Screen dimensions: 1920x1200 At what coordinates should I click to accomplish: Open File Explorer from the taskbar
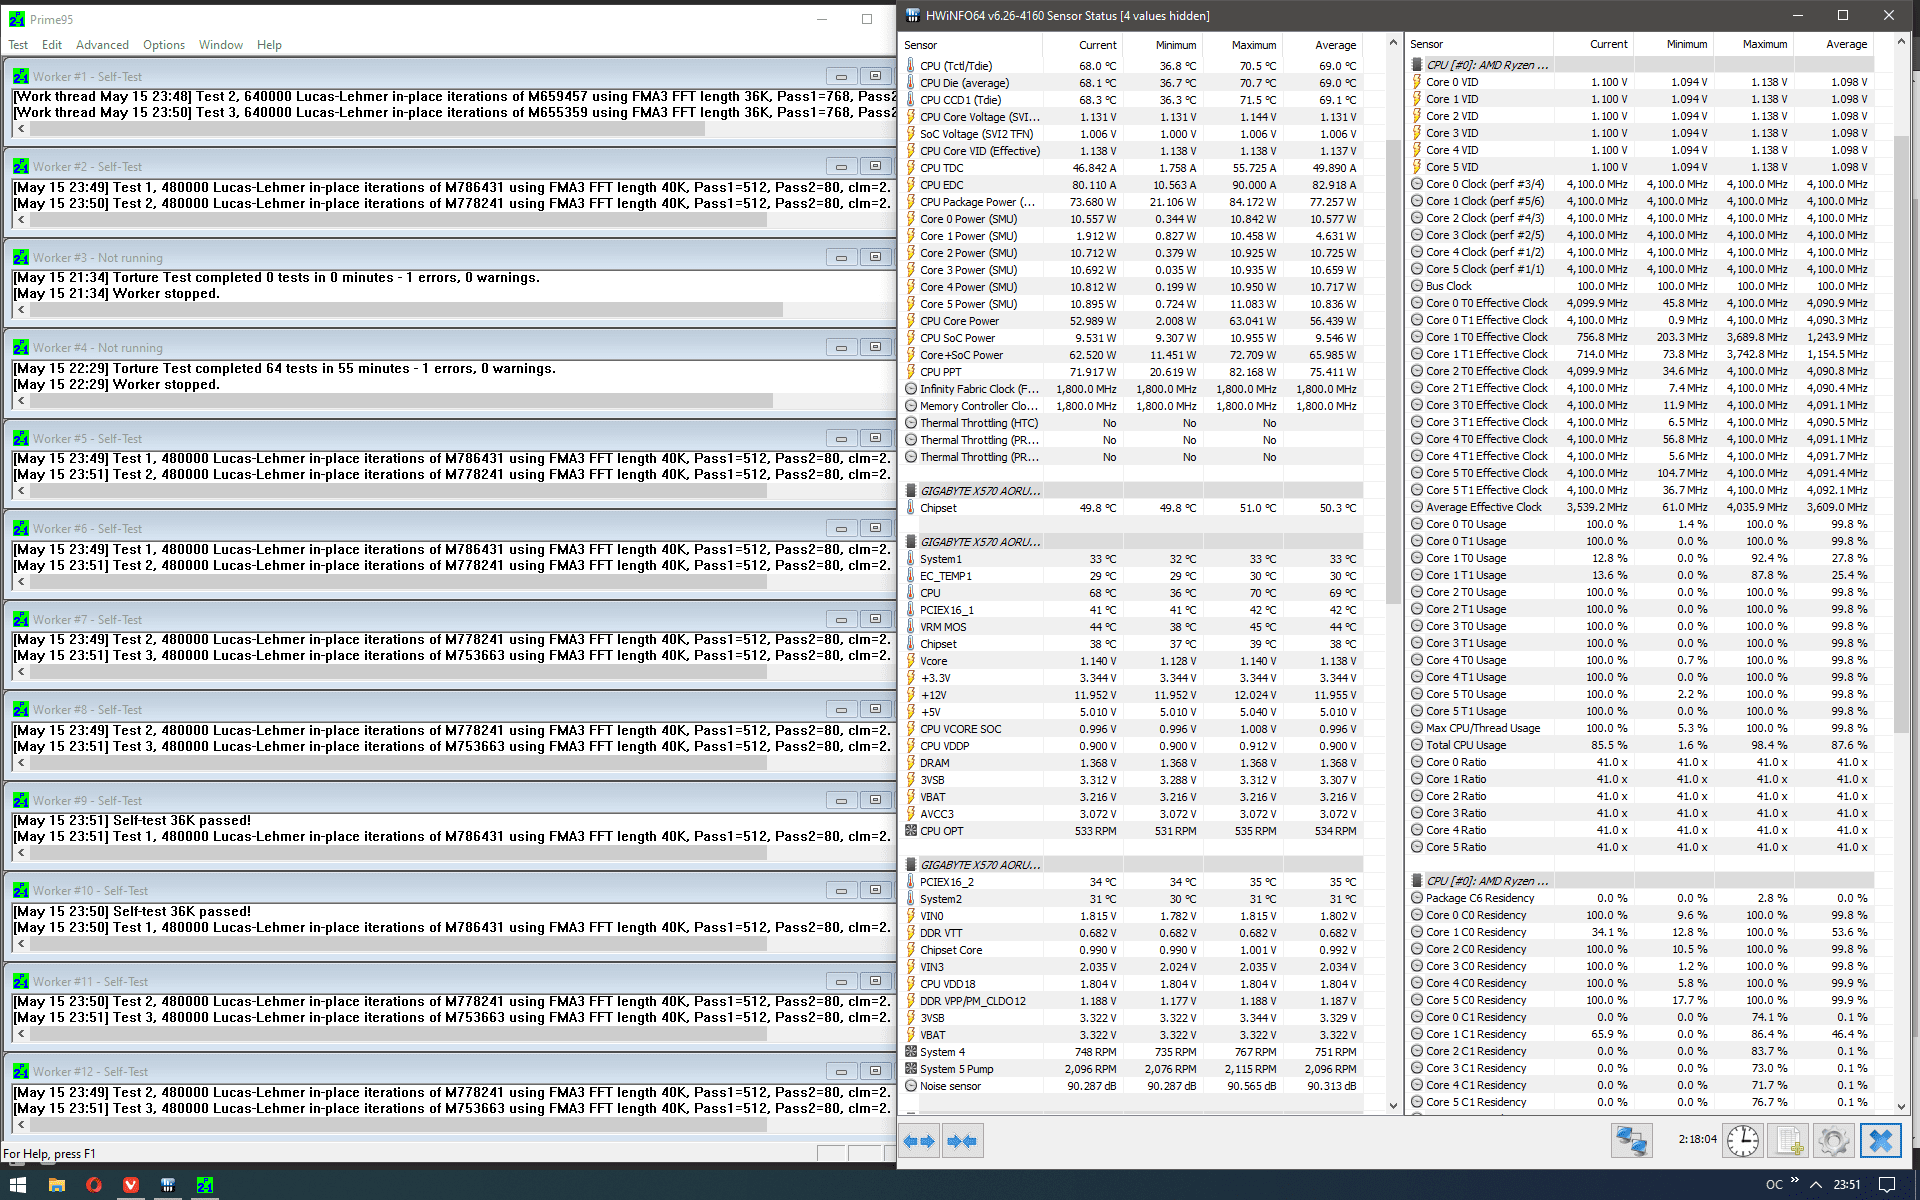tap(57, 1185)
